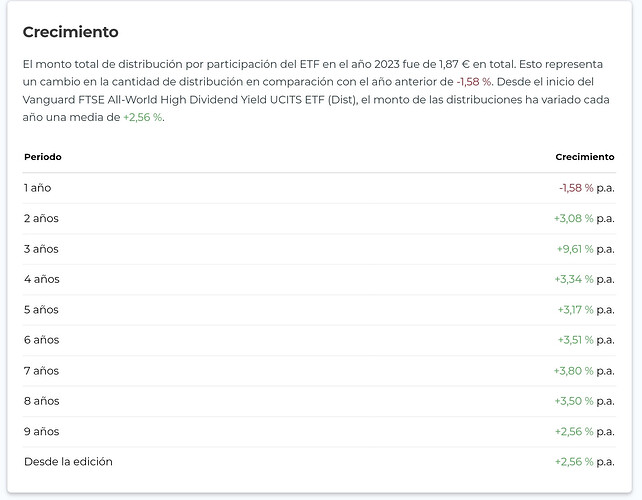Click the 3 años row label

pos(41,249)
